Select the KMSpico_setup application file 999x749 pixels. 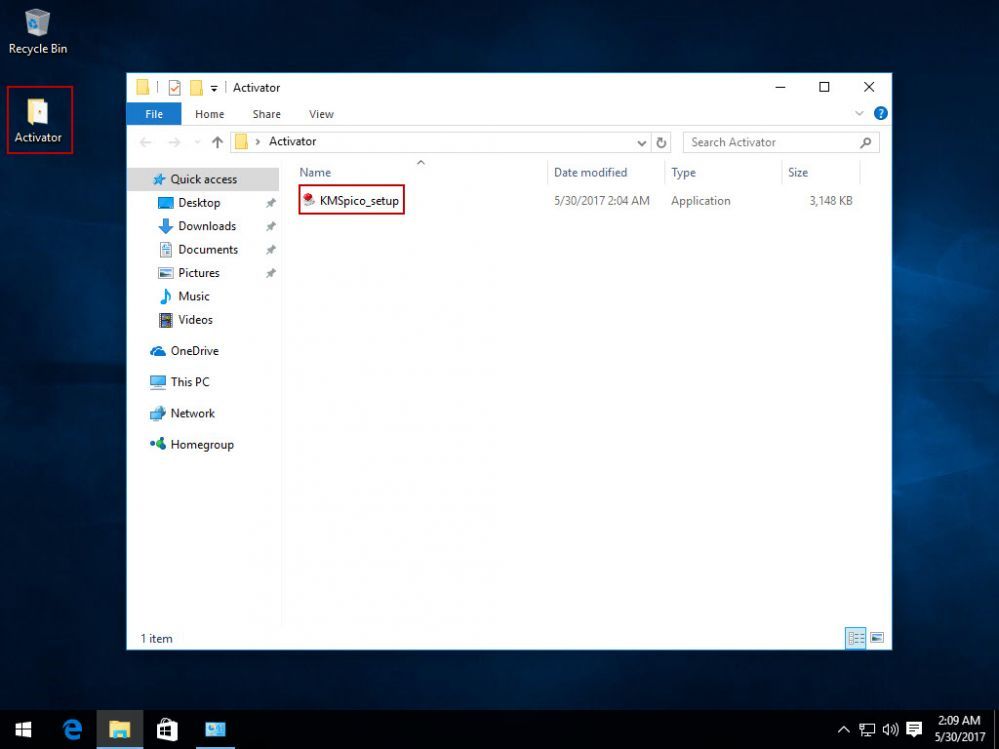352,201
